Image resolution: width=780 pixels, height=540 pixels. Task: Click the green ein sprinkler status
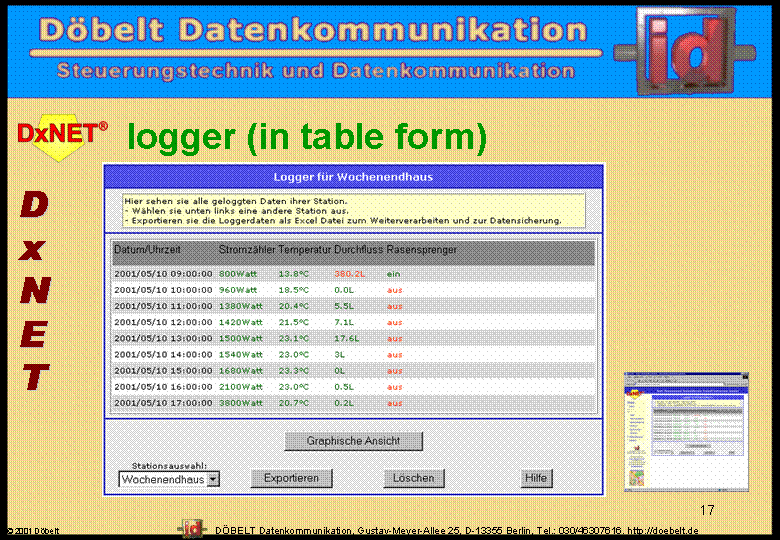tap(393, 274)
